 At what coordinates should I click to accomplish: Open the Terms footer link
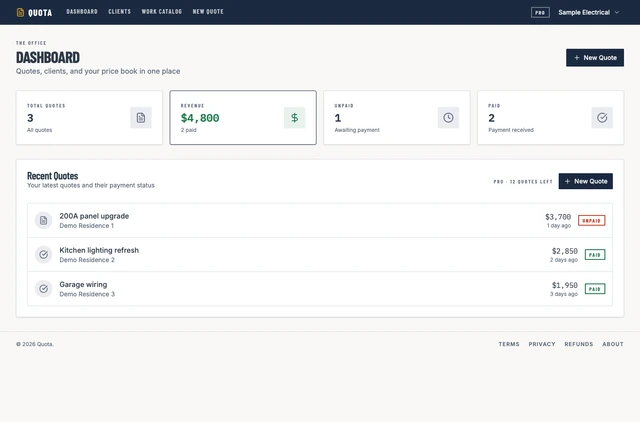[x=509, y=344]
